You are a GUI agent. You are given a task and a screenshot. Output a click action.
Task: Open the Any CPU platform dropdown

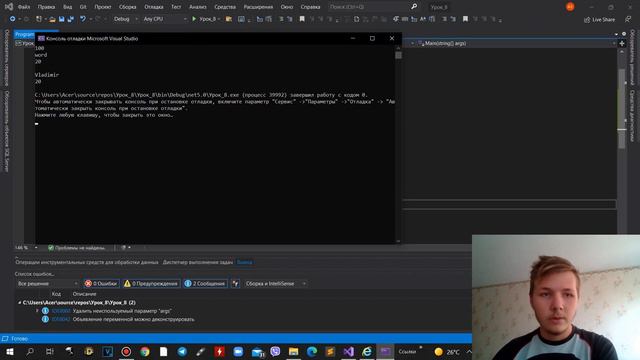pyautogui.click(x=165, y=19)
